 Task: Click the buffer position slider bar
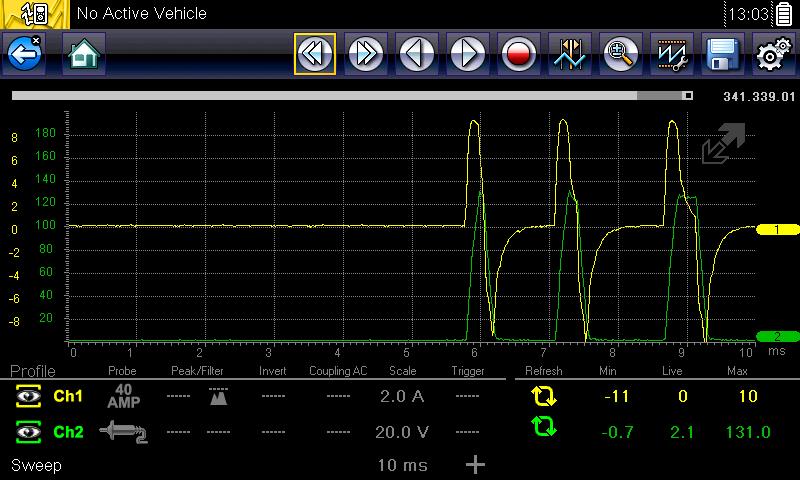tap(350, 96)
